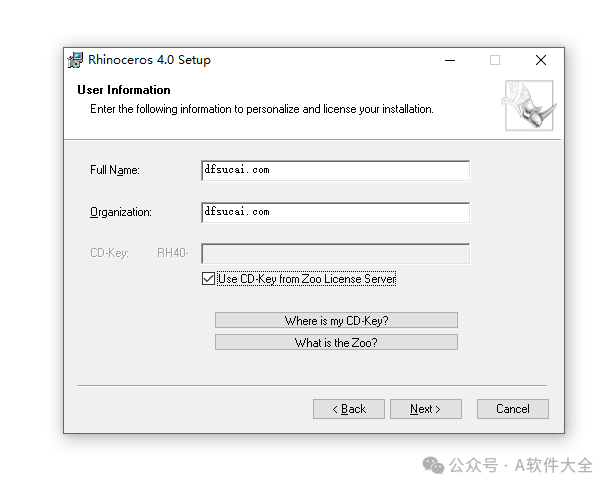Image resolution: width=612 pixels, height=489 pixels.
Task: Go back with the Back button
Action: 349,409
